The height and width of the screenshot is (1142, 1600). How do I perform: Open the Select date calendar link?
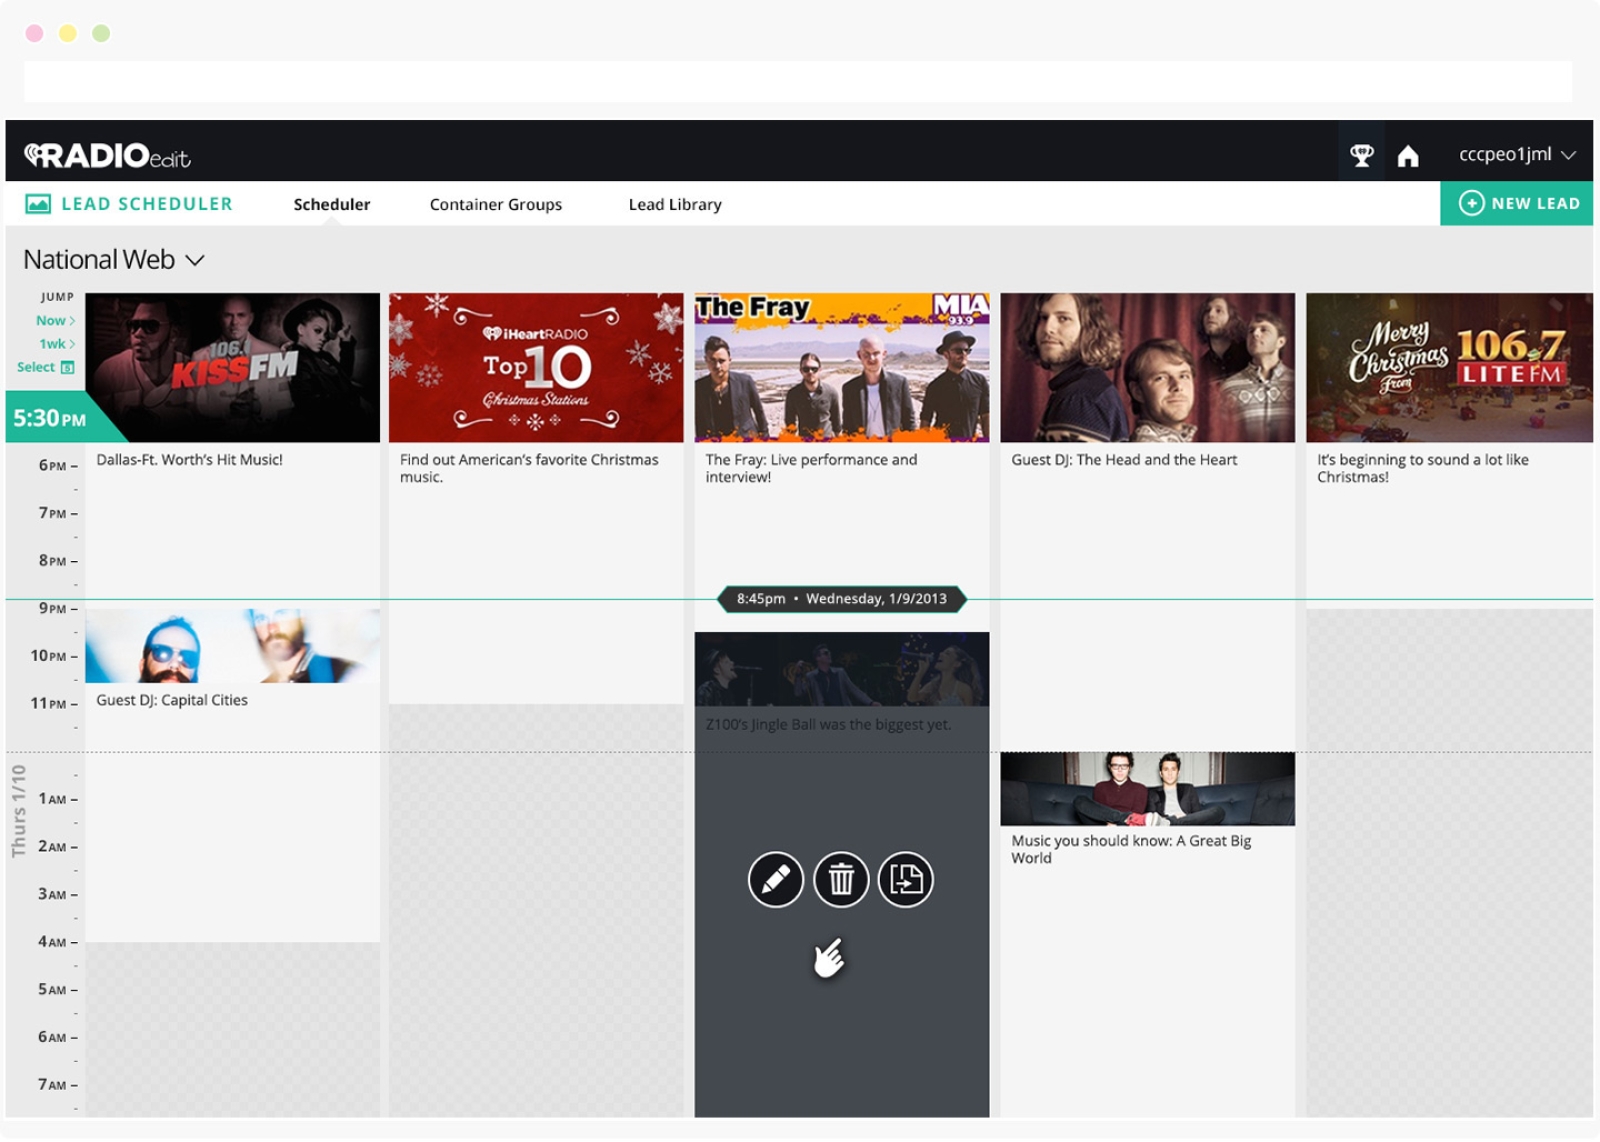45,367
